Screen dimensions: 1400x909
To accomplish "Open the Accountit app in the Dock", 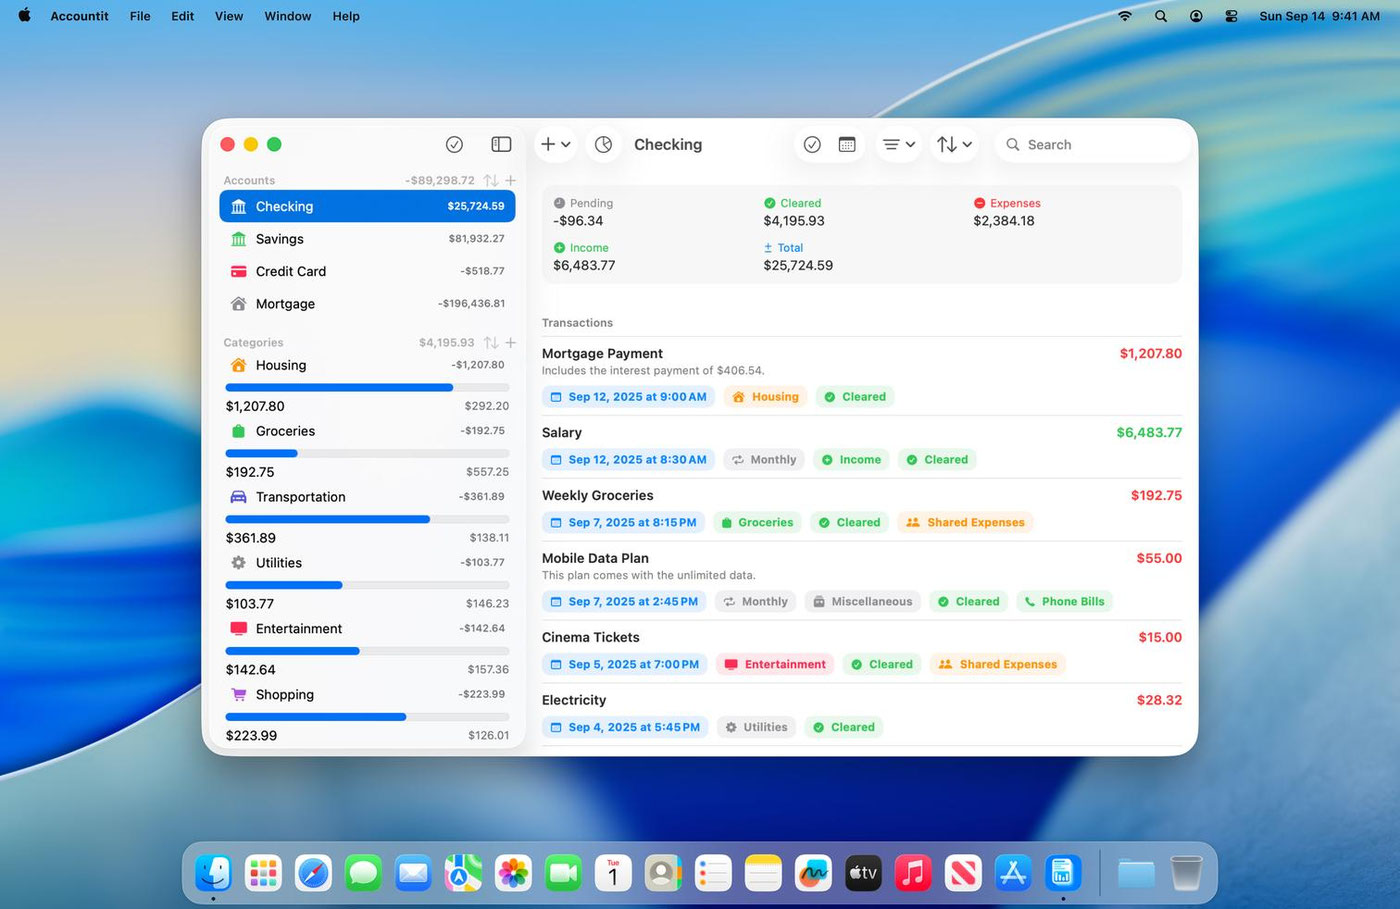I will (1062, 873).
